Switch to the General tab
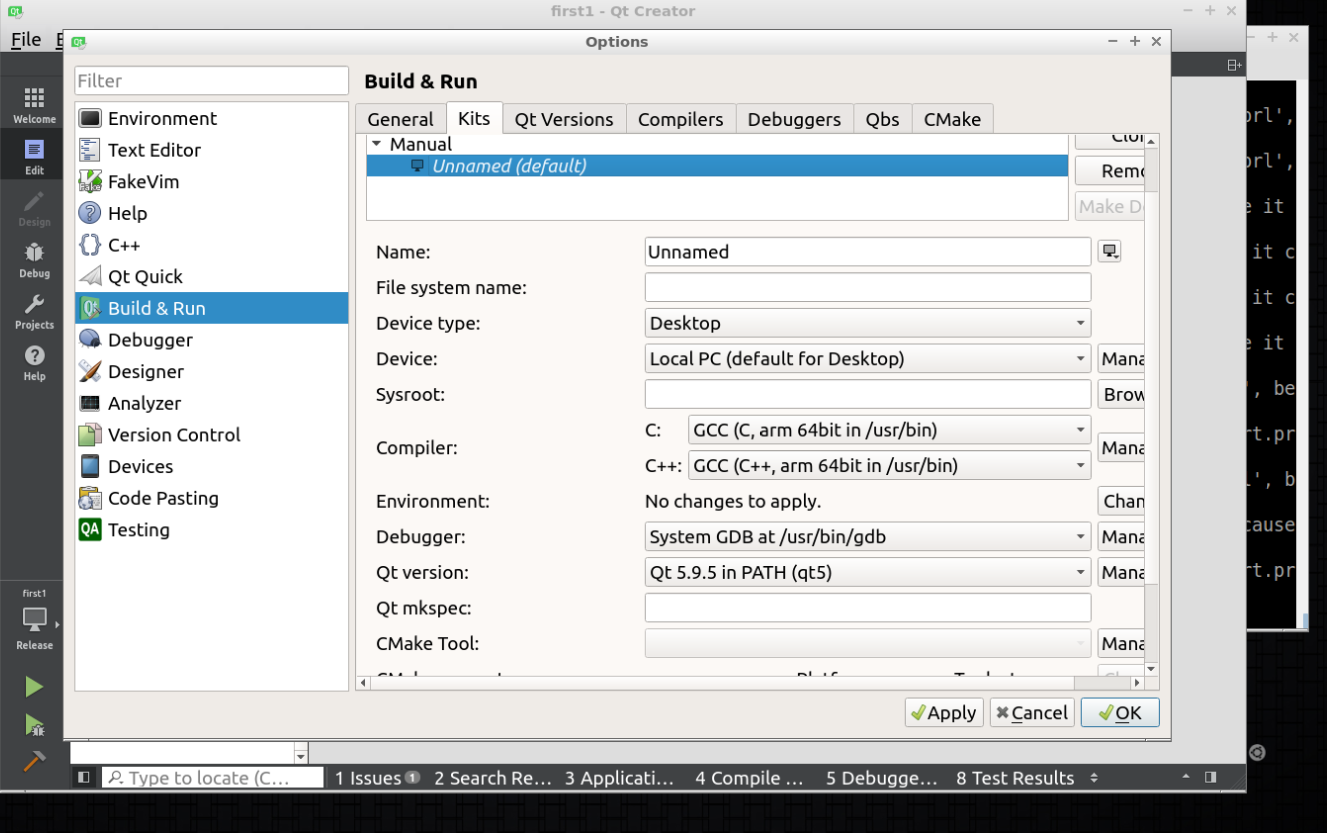This screenshot has height=833, width=1327. [x=400, y=119]
